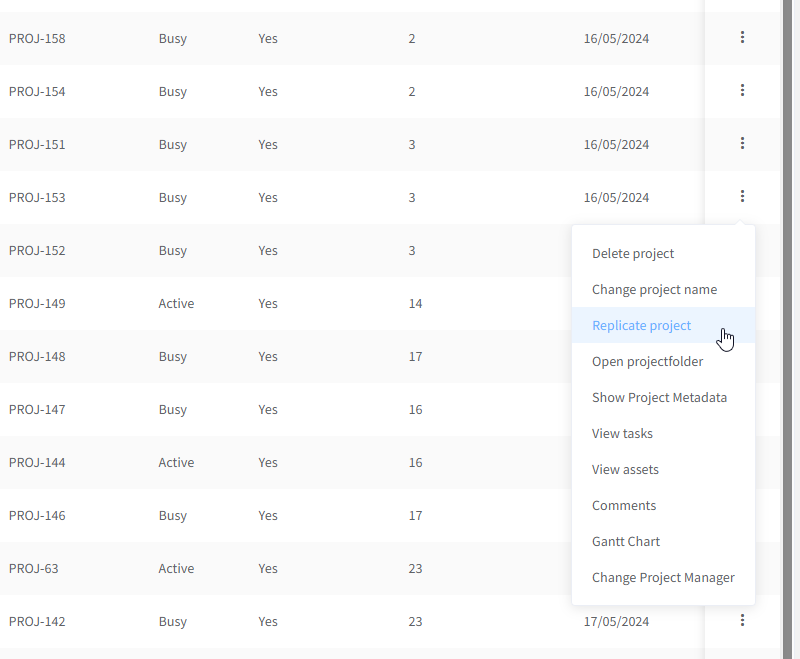800x659 pixels.
Task: Click Replicate project menu entry
Action: pyautogui.click(x=641, y=326)
